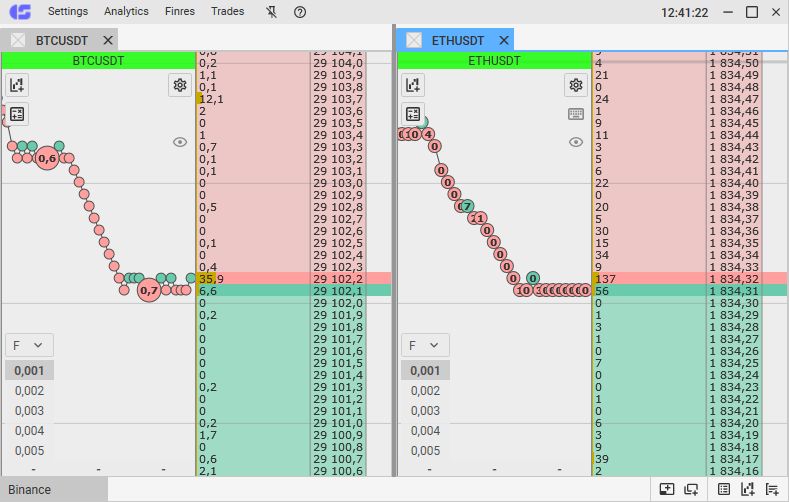
Task: Open the Analytics menu
Action: tap(126, 12)
